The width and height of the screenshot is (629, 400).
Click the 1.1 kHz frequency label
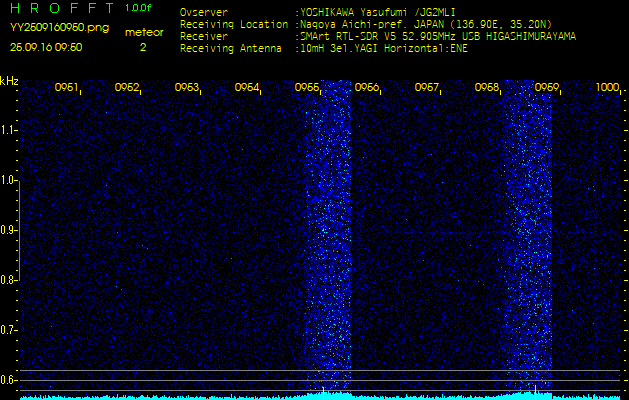pos(8,131)
